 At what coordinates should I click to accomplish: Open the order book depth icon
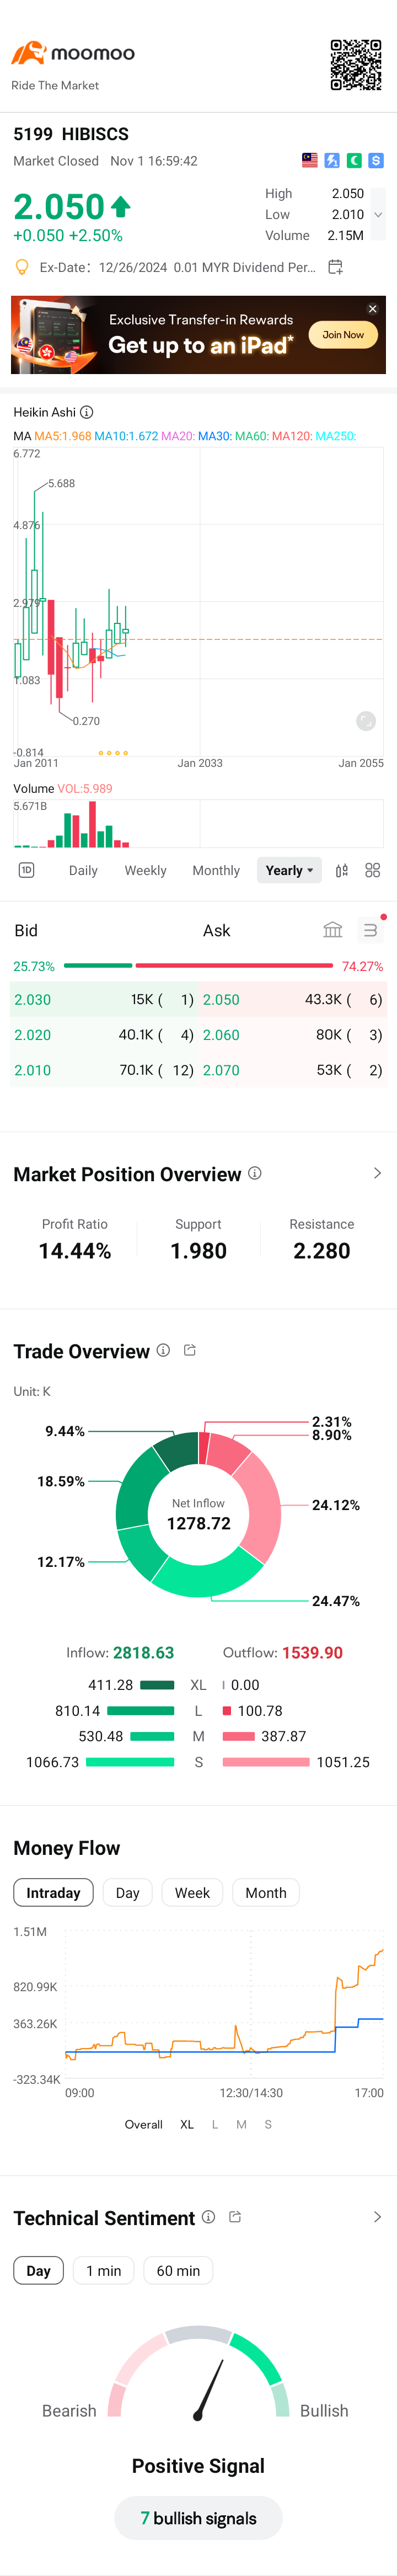point(370,930)
